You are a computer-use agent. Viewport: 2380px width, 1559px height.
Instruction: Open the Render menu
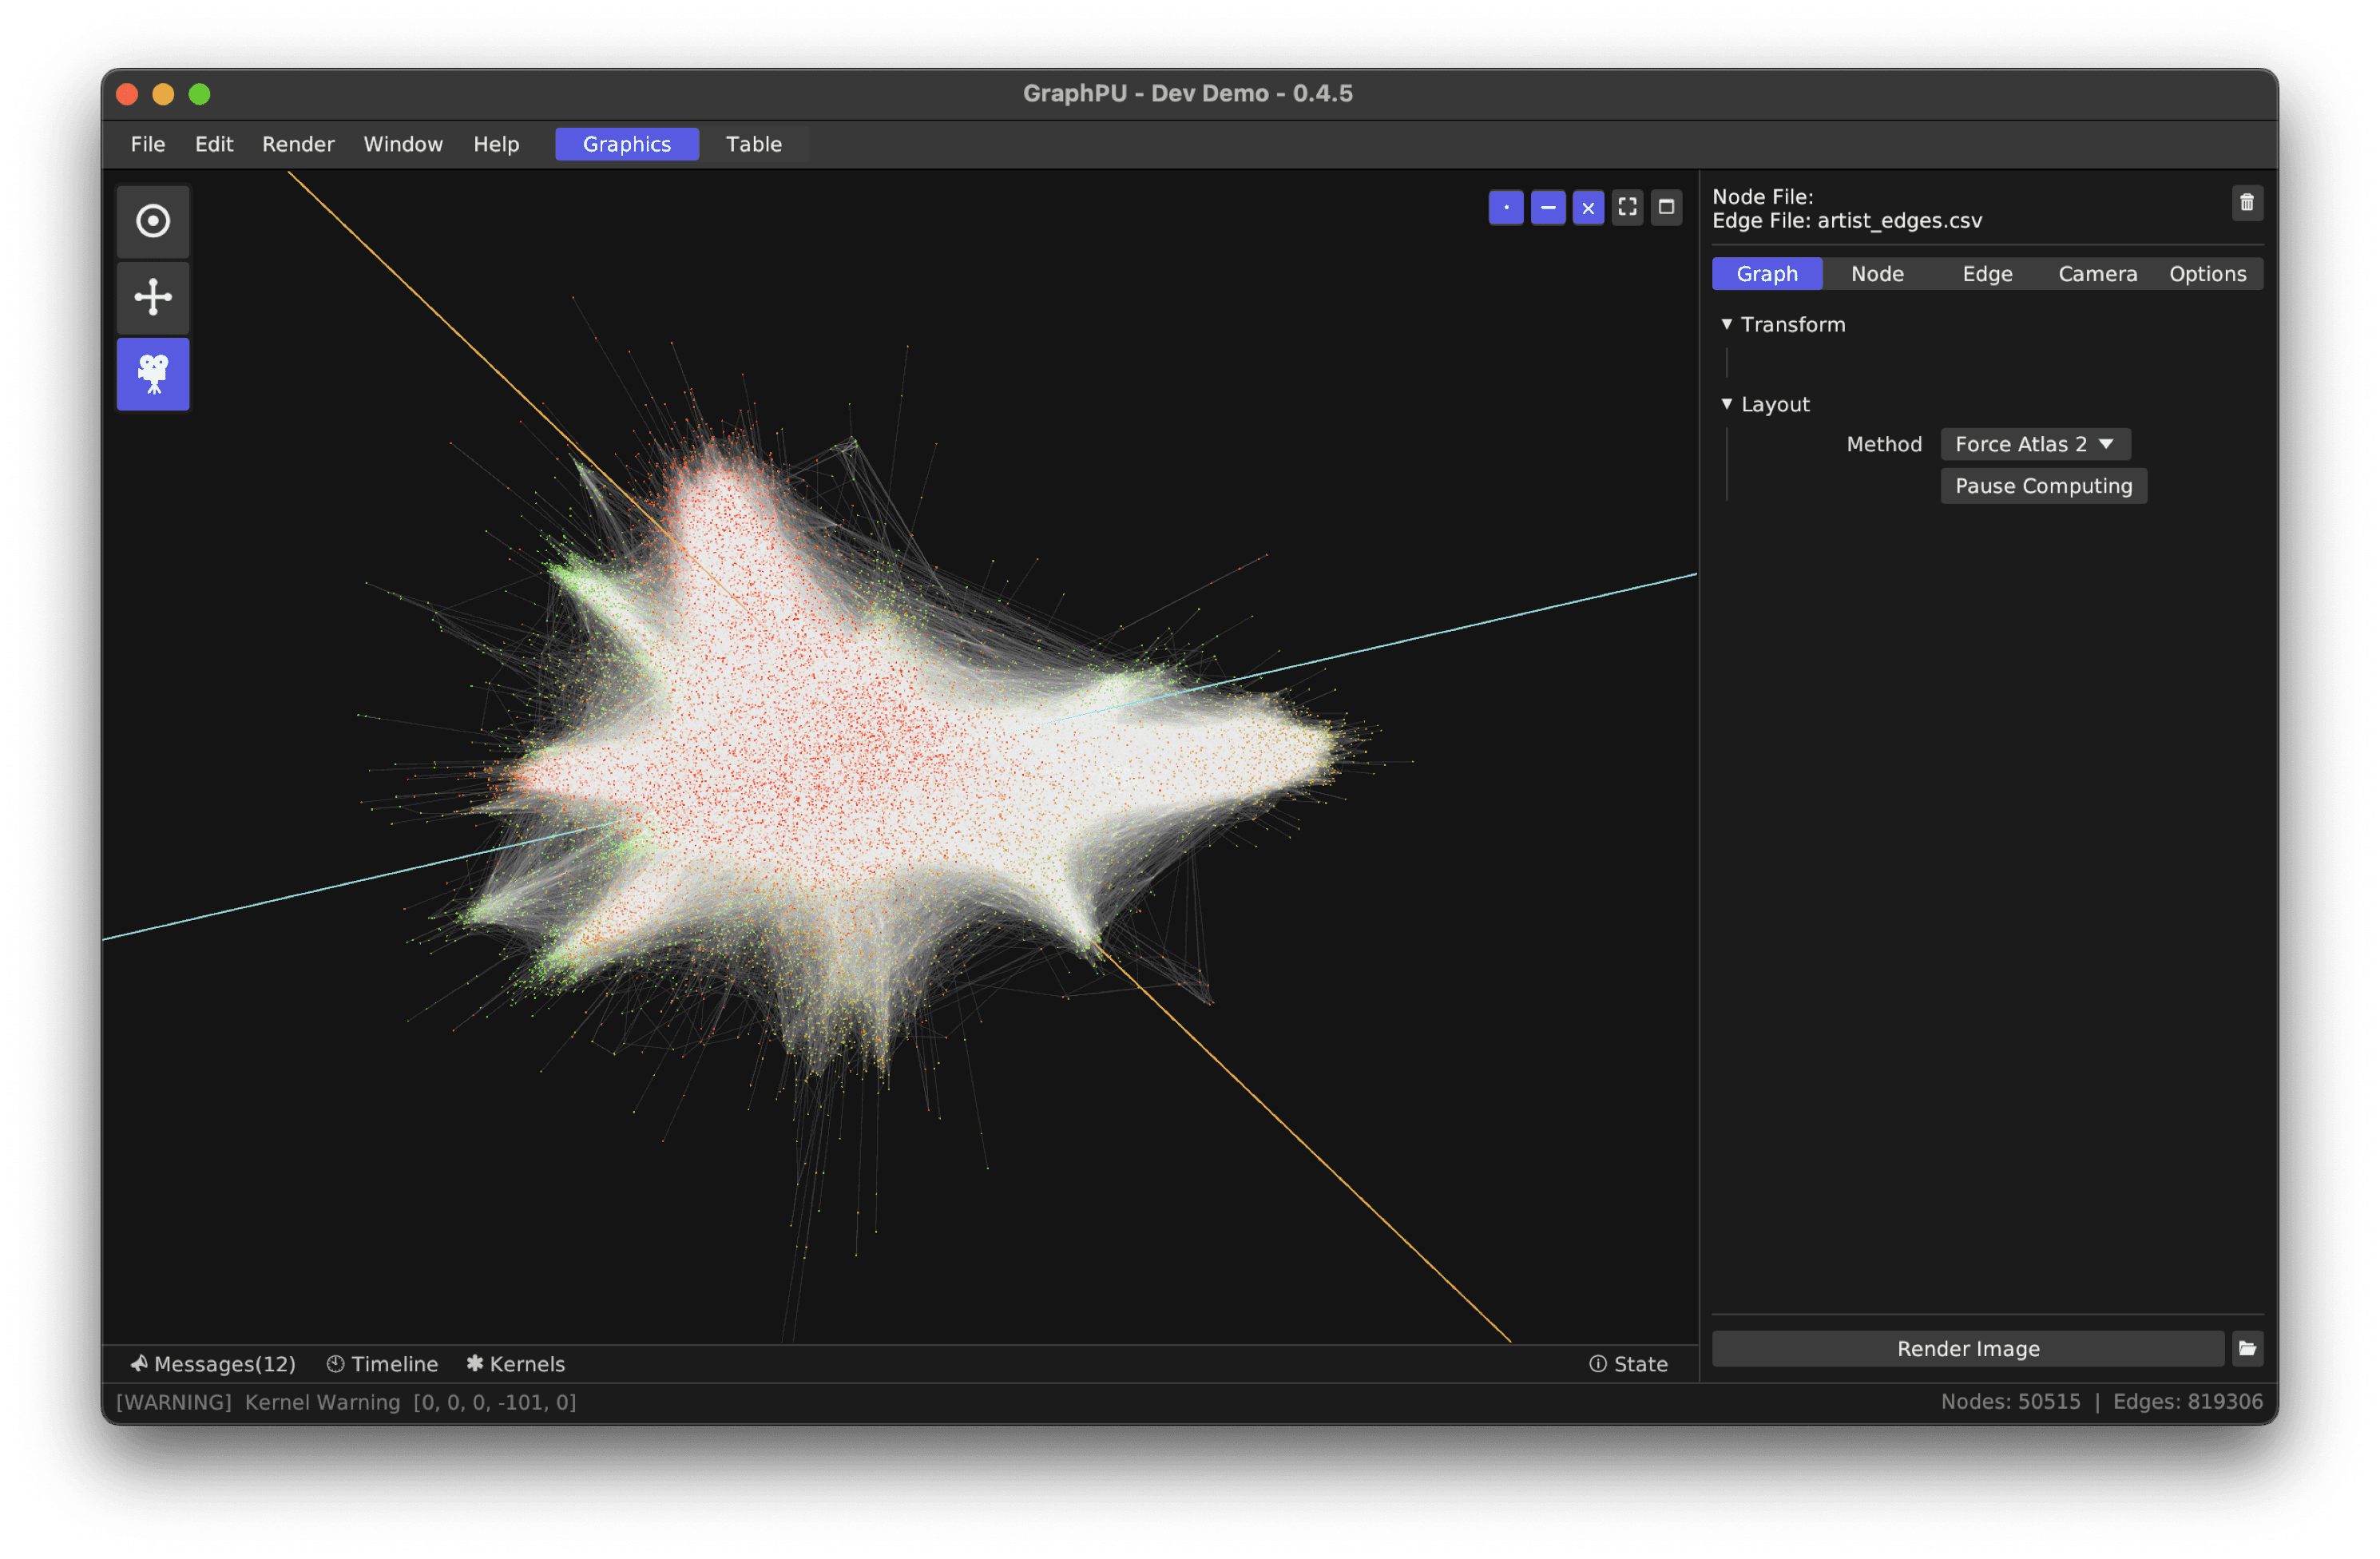coord(298,144)
